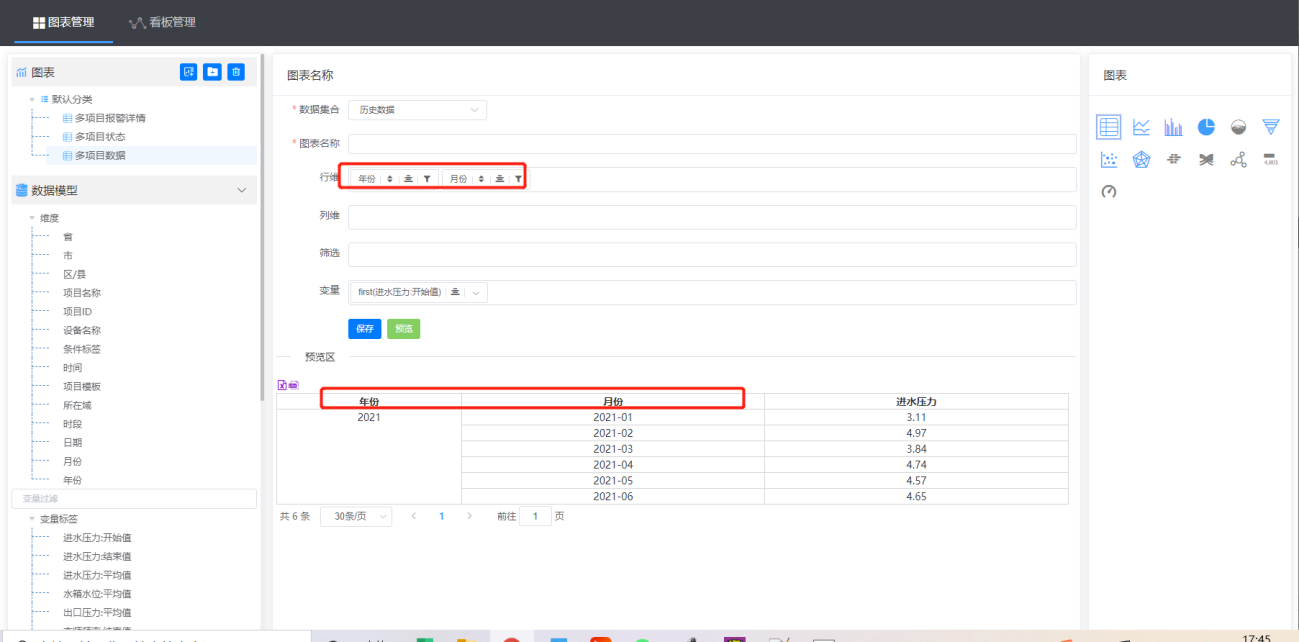Image resolution: width=1299 pixels, height=642 pixels.
Task: Click into the 图表名称 input field
Action: pyautogui.click(x=712, y=144)
